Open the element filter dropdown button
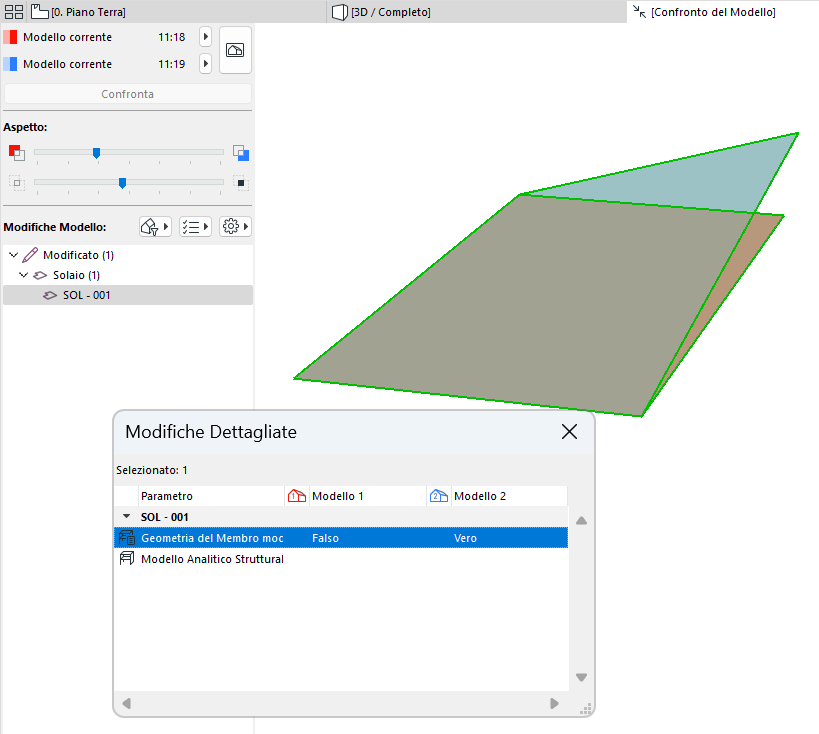Viewport: 819px width, 734px height. [155, 227]
